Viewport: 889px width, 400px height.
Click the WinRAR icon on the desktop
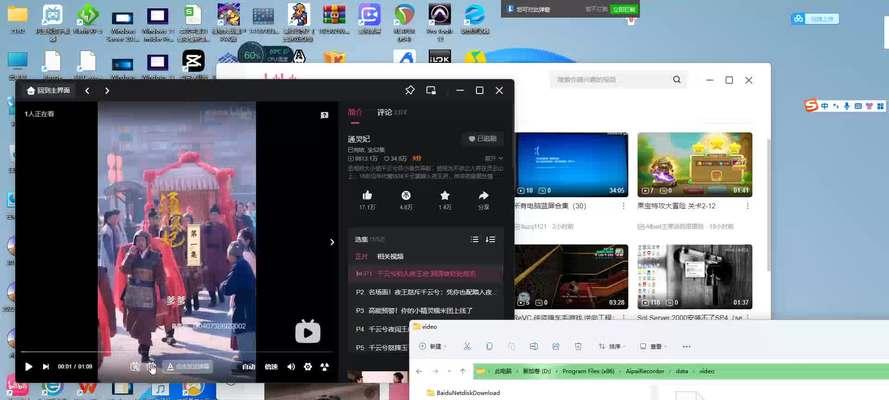coord(334,14)
